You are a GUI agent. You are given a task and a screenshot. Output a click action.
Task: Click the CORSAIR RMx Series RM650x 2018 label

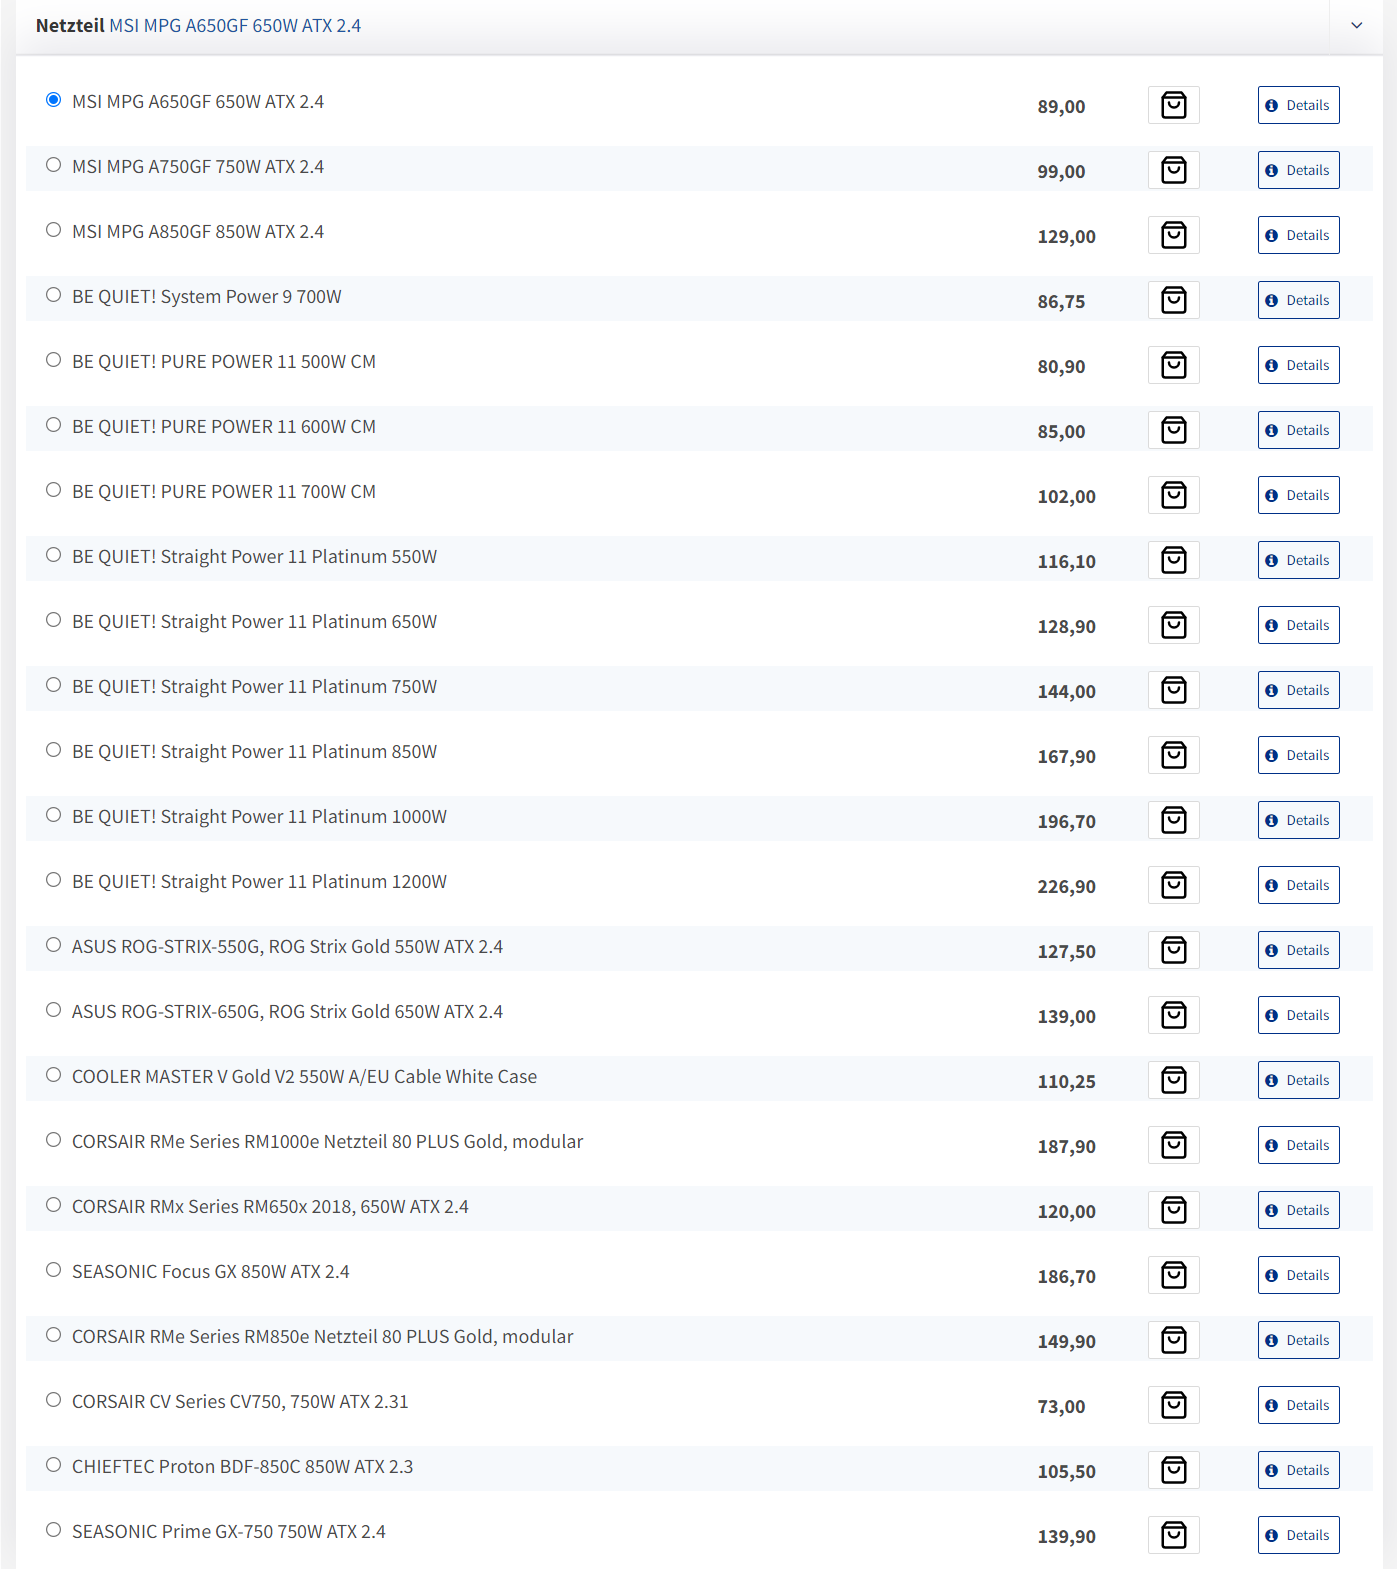click(270, 1207)
